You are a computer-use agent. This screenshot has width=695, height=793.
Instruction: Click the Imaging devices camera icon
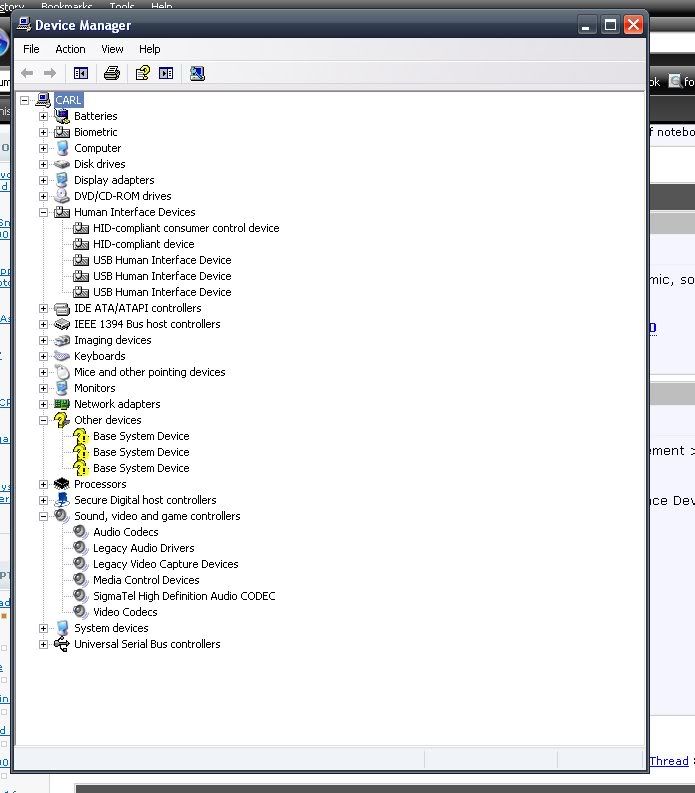62,340
